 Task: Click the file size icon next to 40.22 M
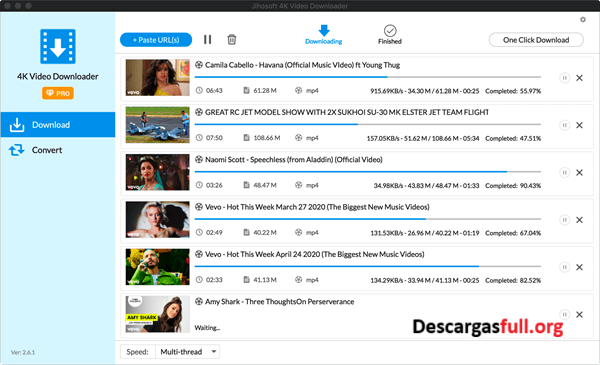click(246, 232)
